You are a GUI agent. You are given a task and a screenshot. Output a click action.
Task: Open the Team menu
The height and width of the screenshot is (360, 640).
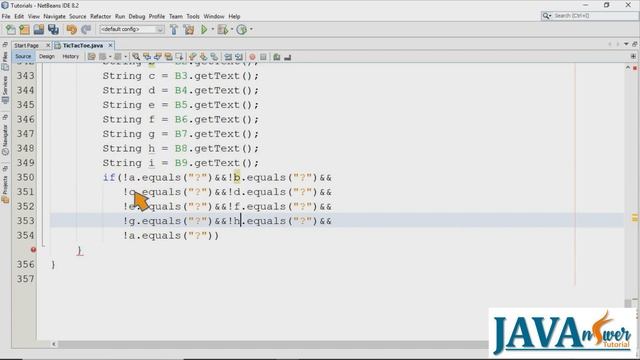176,16
